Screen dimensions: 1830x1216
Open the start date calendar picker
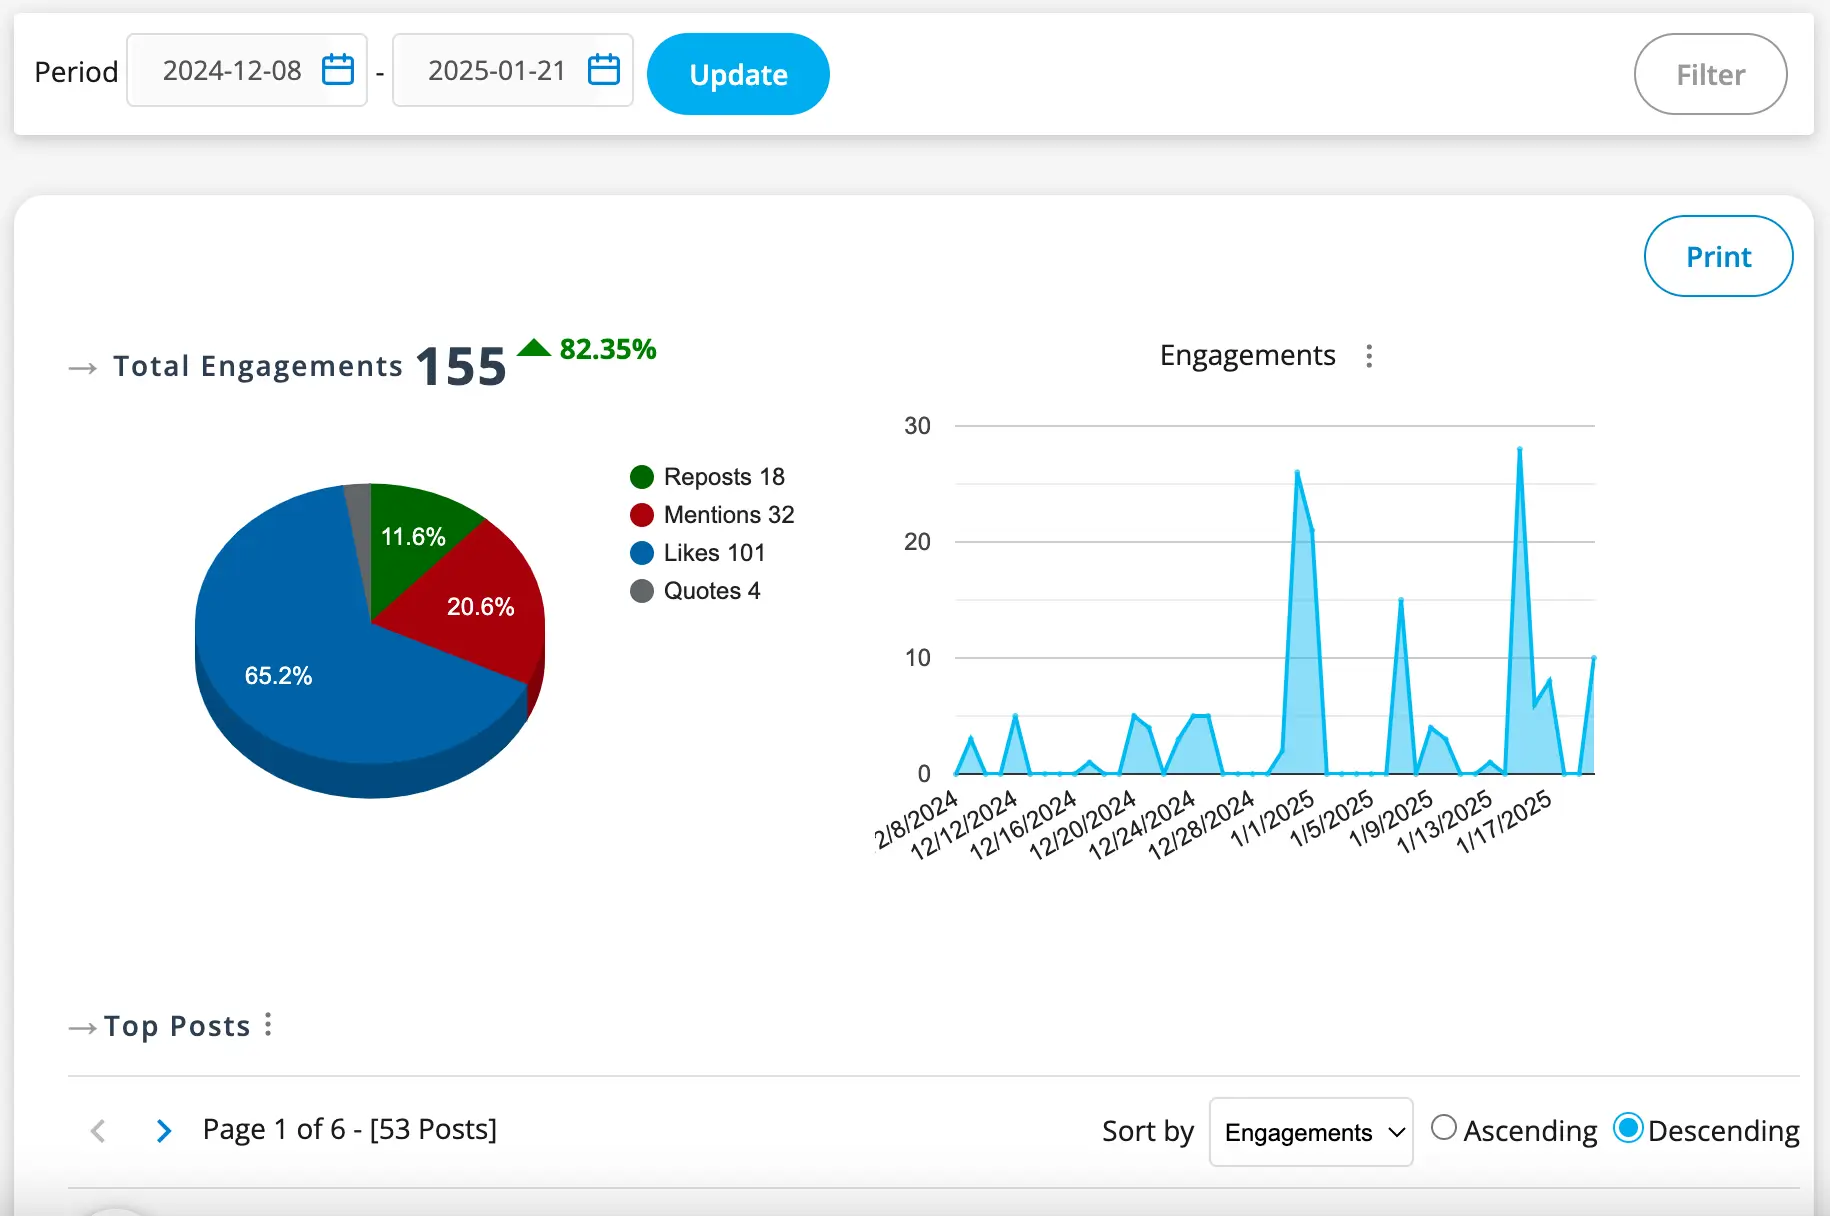tap(338, 70)
